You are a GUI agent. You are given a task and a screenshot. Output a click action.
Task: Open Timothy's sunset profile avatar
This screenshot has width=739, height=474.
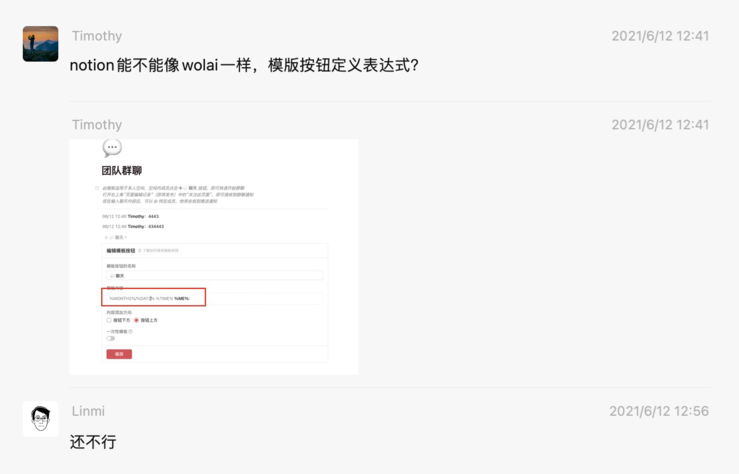point(41,44)
